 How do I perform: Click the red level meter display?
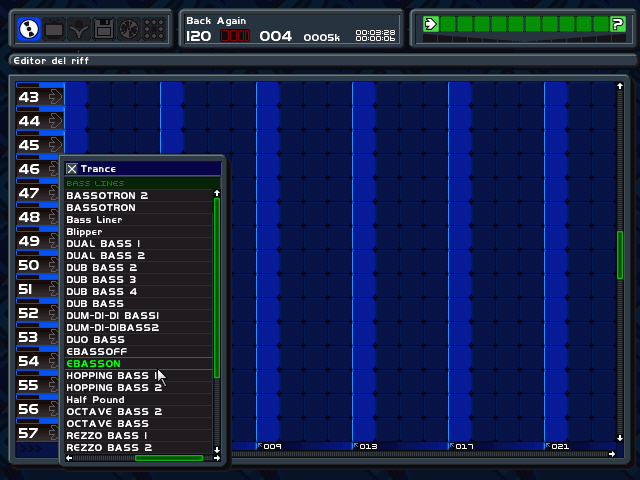click(x=235, y=36)
